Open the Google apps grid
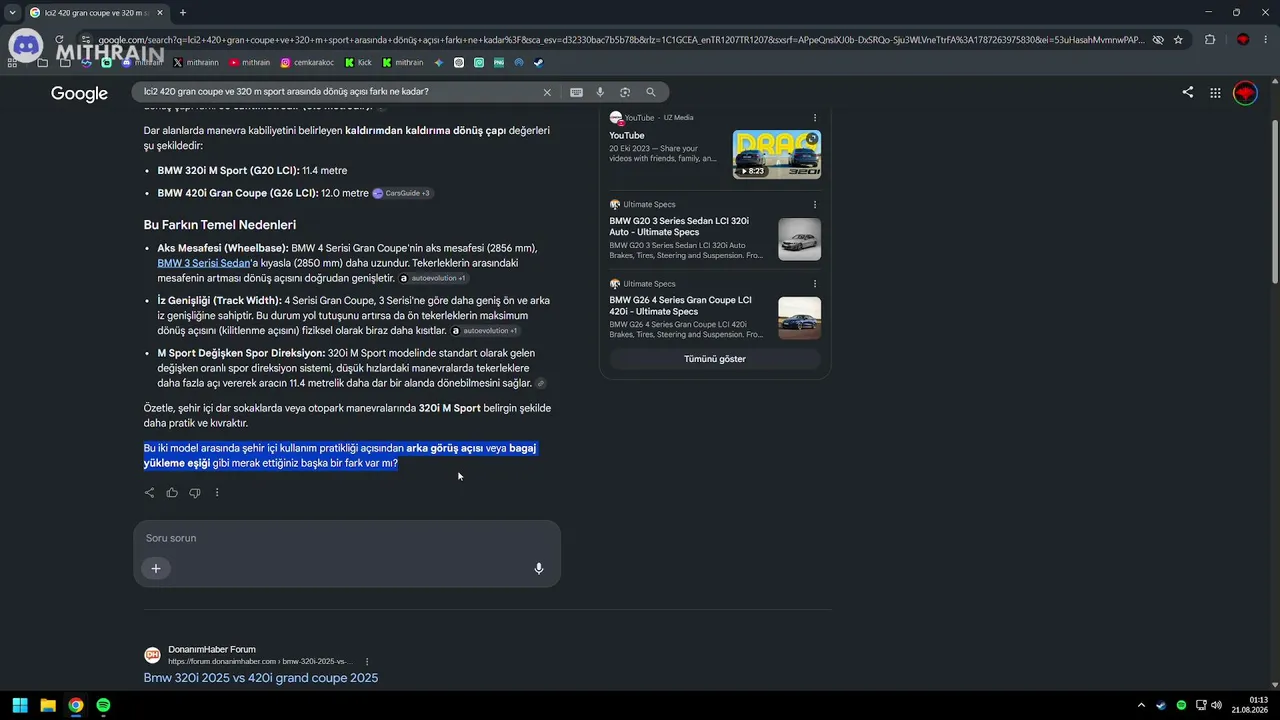 (x=1215, y=93)
